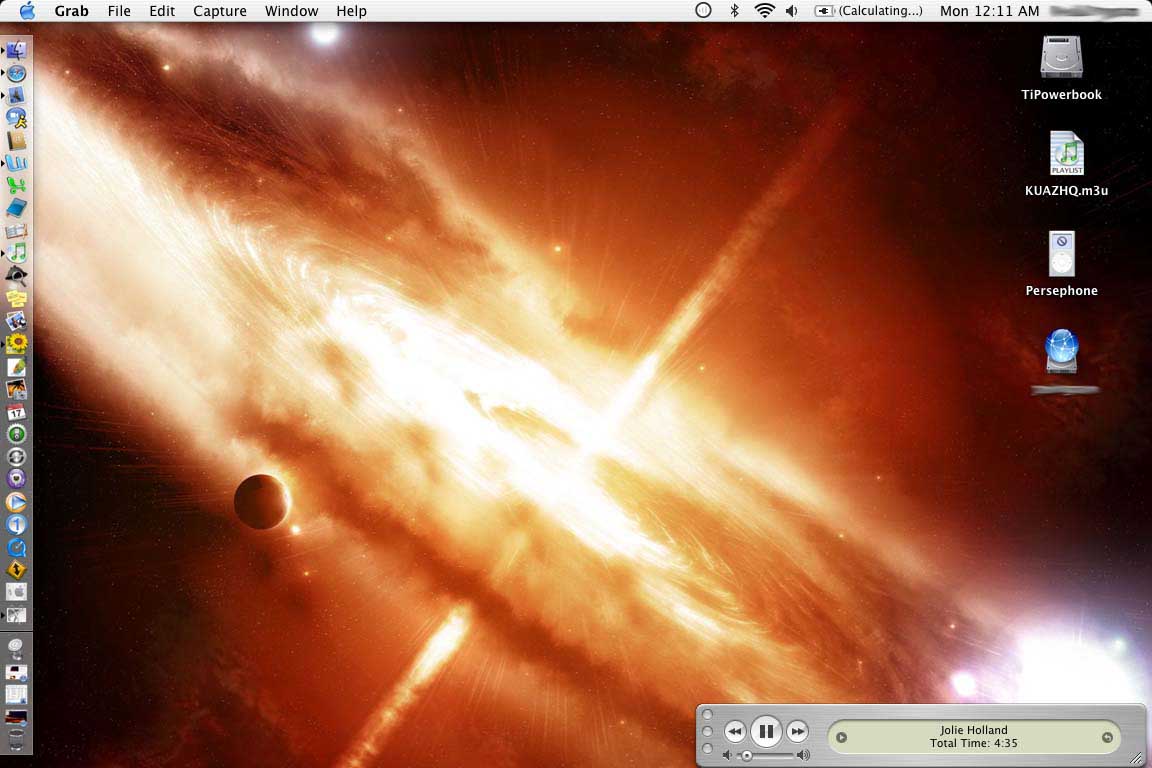This screenshot has width=1152, height=768.
Task: Open the Help menu
Action: [x=351, y=11]
